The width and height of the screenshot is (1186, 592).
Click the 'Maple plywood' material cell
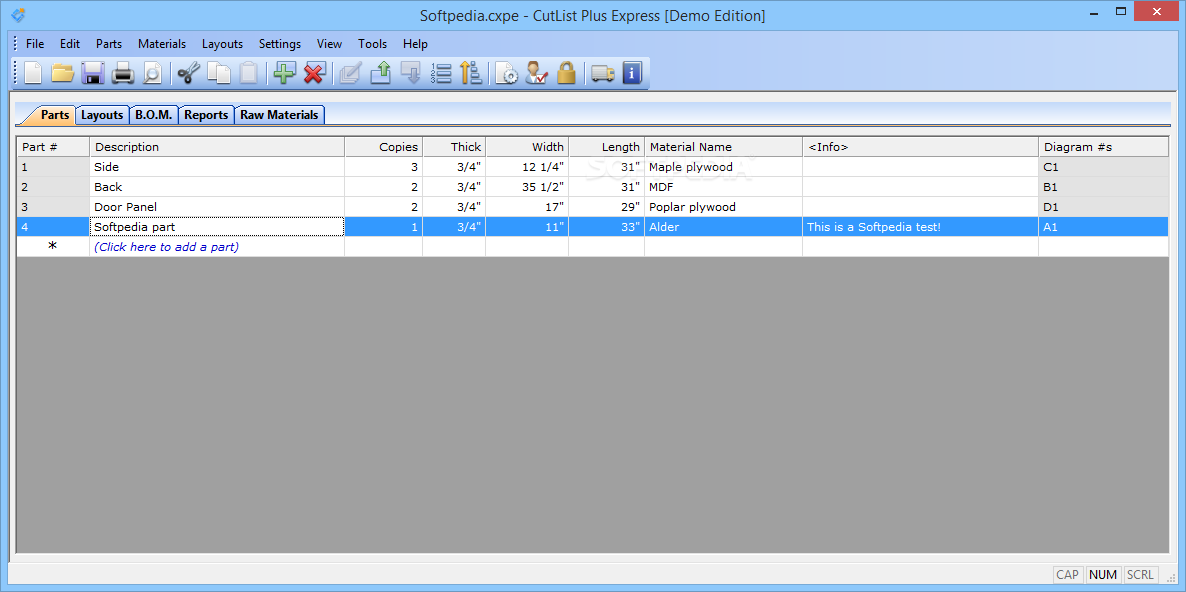pyautogui.click(x=723, y=167)
